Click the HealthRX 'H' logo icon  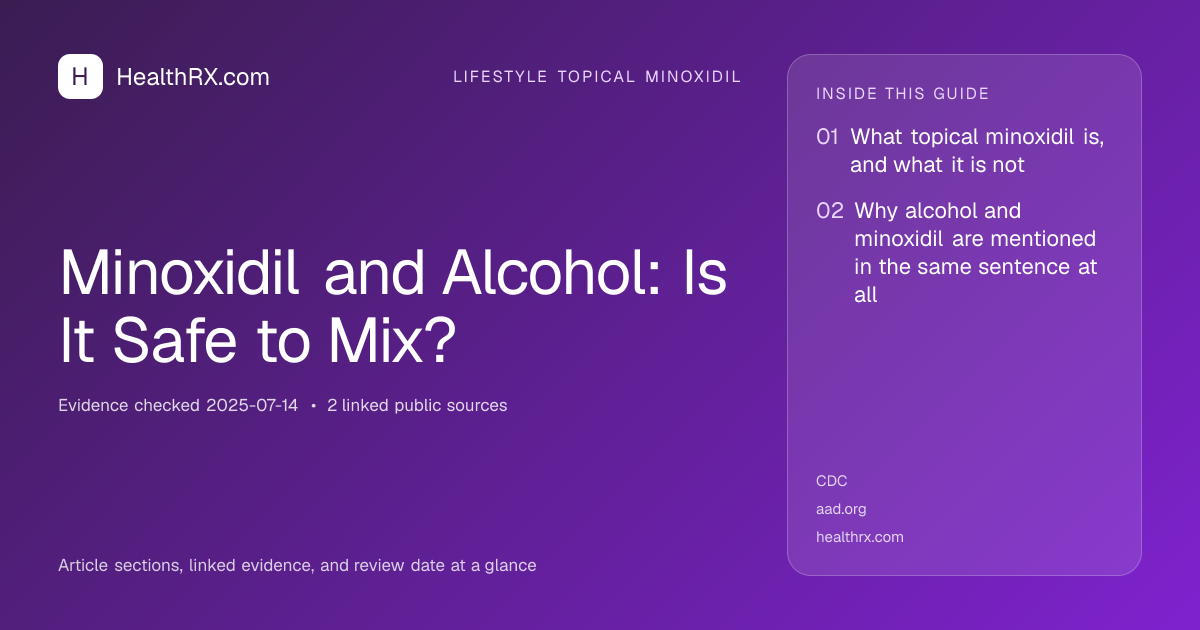point(80,76)
